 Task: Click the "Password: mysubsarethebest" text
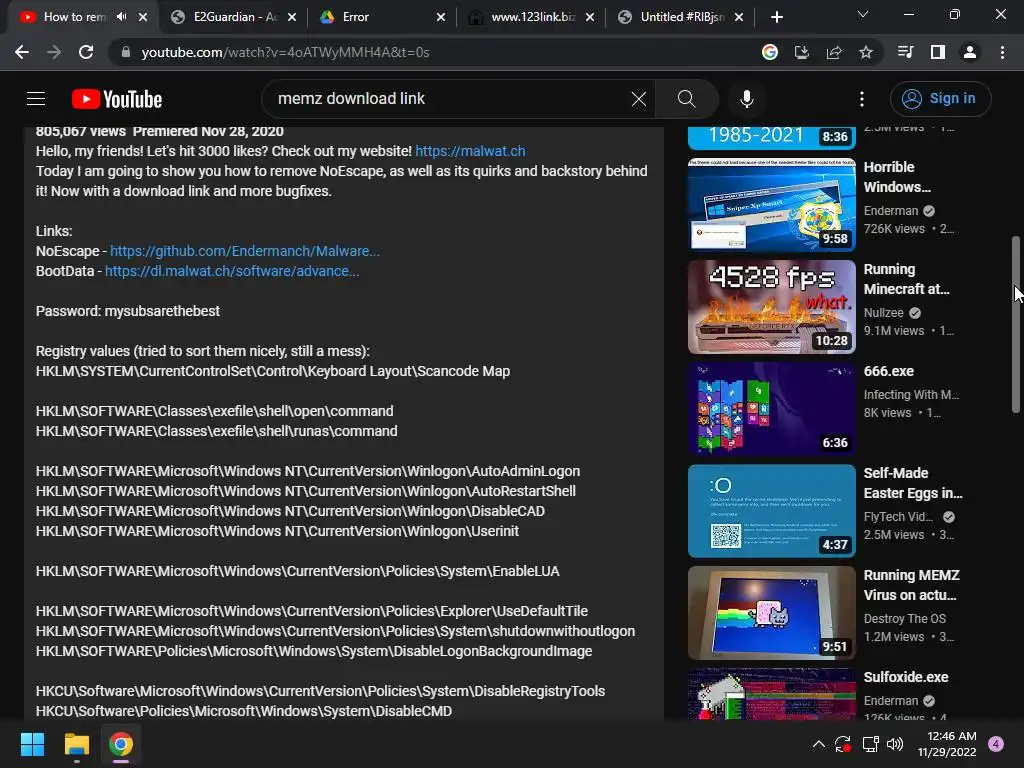(x=127, y=311)
